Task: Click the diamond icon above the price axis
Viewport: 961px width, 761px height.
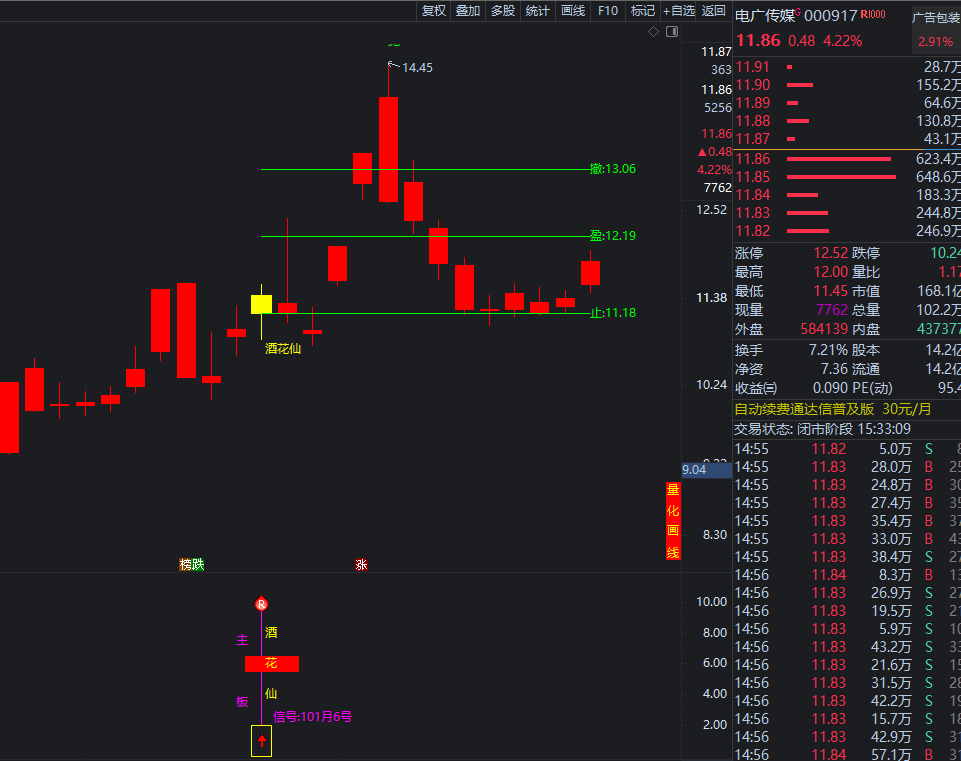Action: pyautogui.click(x=653, y=32)
